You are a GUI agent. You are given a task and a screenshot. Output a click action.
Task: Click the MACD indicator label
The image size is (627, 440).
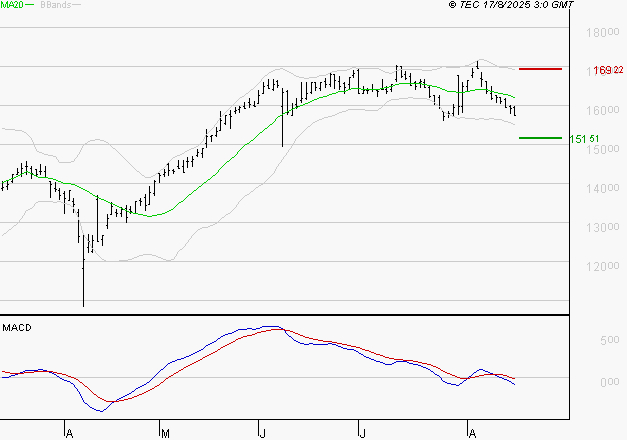point(17,328)
